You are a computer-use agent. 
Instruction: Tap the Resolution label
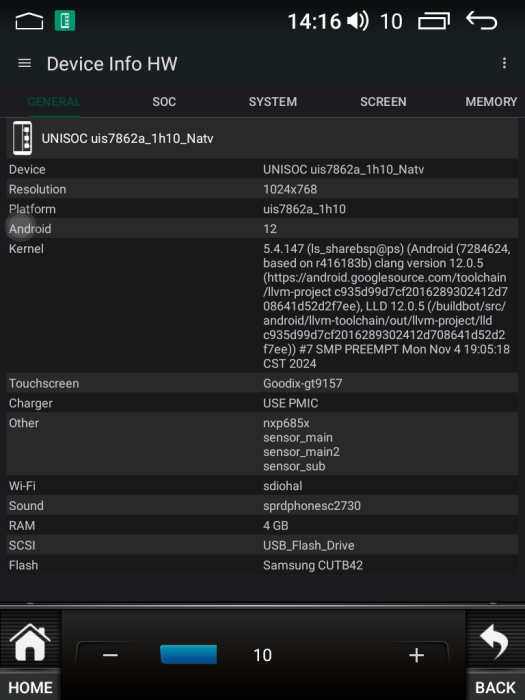(38, 189)
